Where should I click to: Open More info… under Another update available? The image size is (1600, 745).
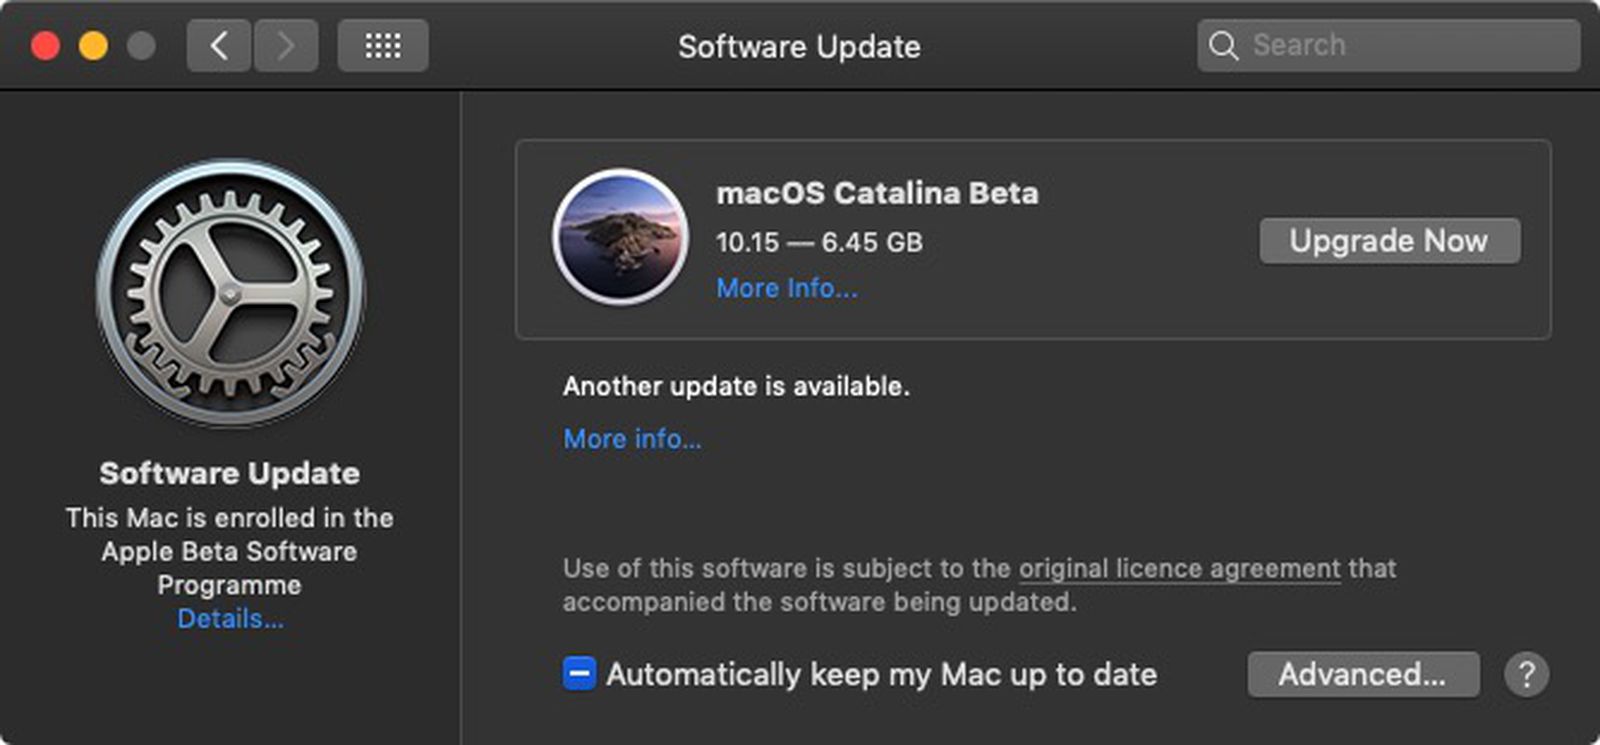pyautogui.click(x=632, y=439)
